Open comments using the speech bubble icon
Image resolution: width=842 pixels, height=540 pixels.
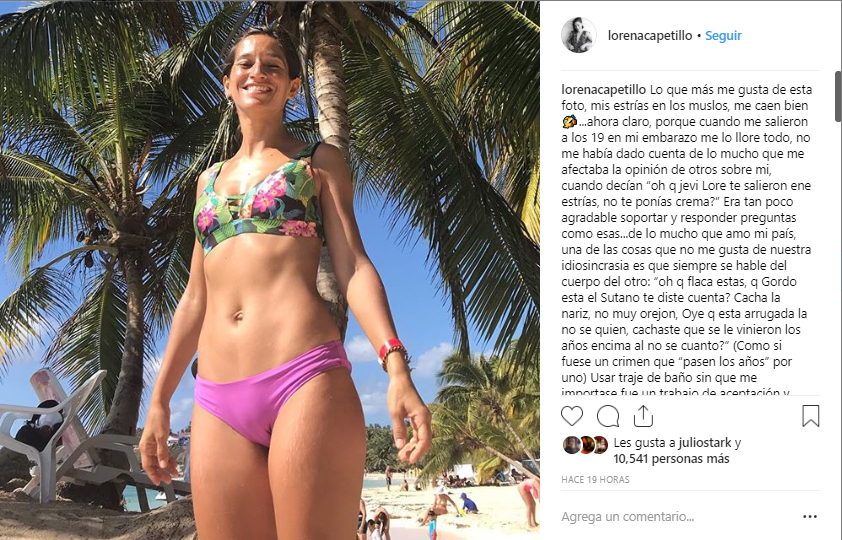click(608, 416)
